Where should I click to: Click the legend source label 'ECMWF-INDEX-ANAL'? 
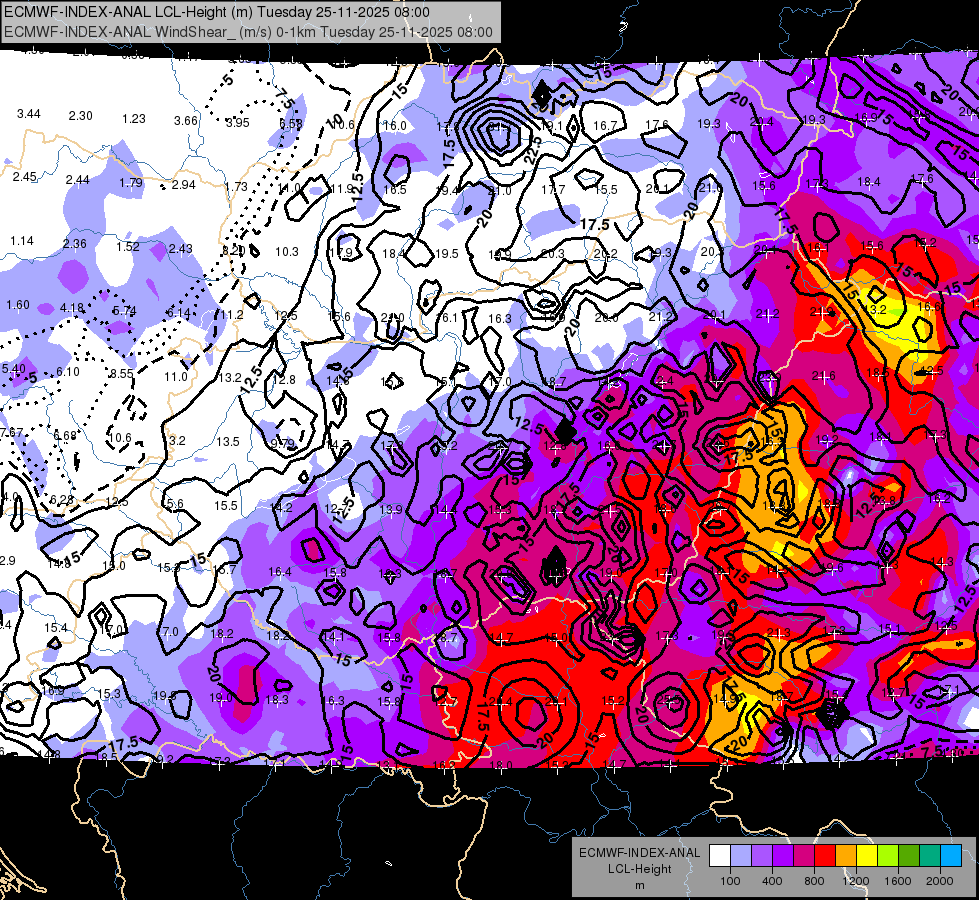[x=639, y=853]
